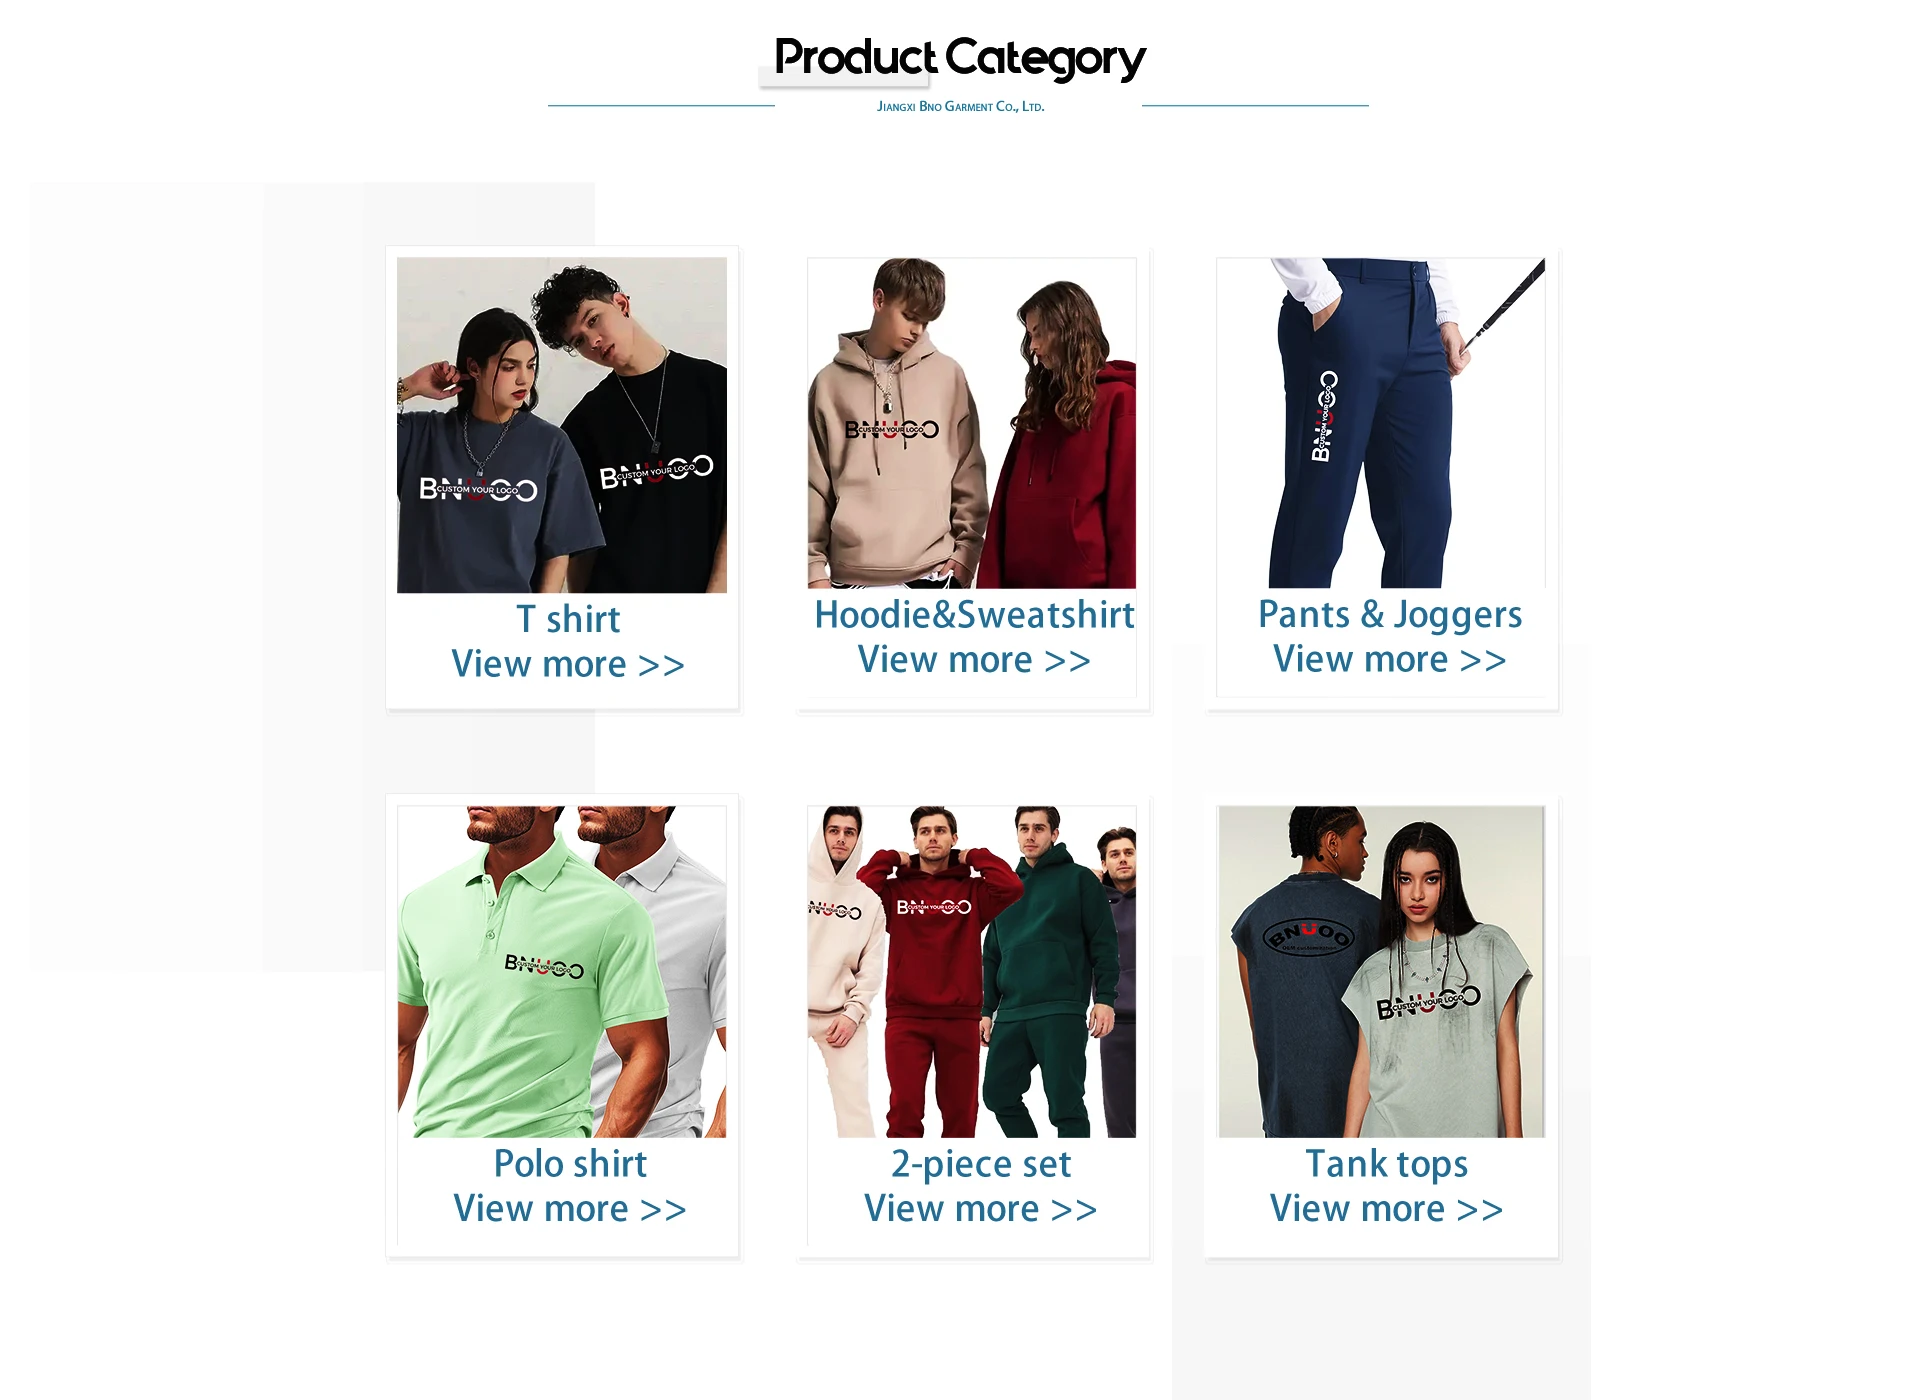Select the Pants & Joggers title

[1390, 615]
